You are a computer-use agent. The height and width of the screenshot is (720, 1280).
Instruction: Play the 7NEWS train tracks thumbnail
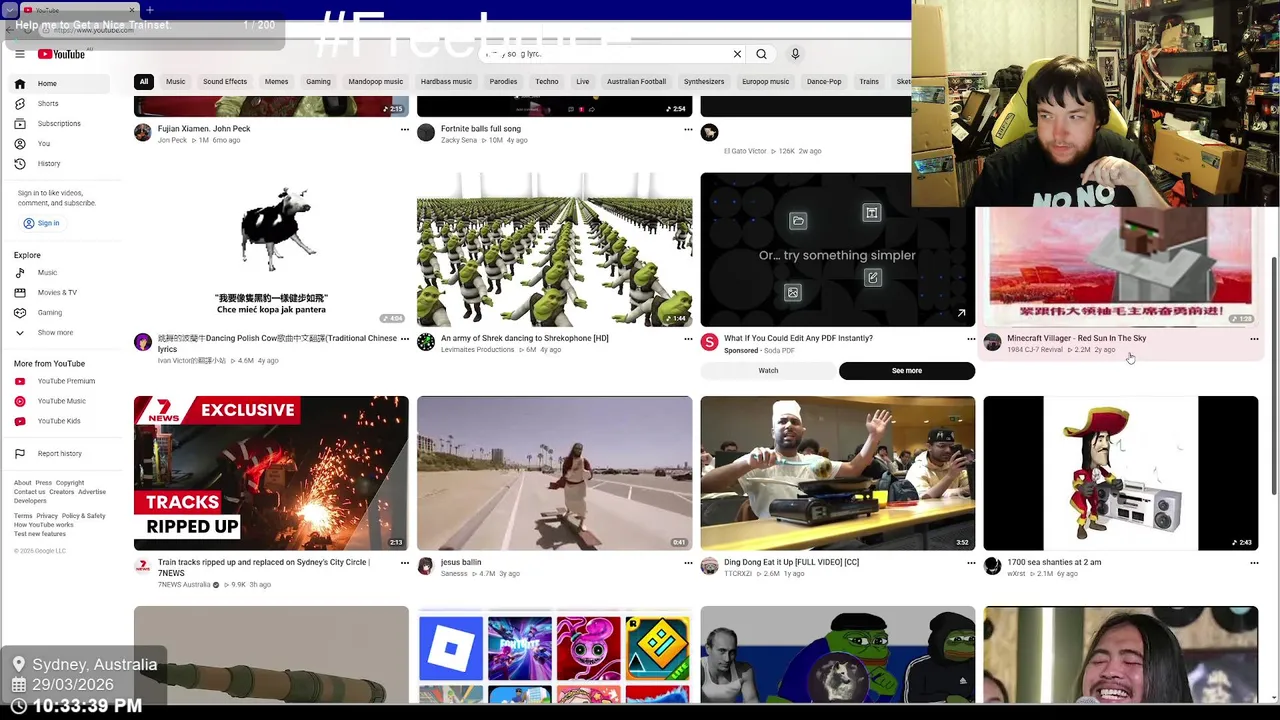[x=271, y=473]
